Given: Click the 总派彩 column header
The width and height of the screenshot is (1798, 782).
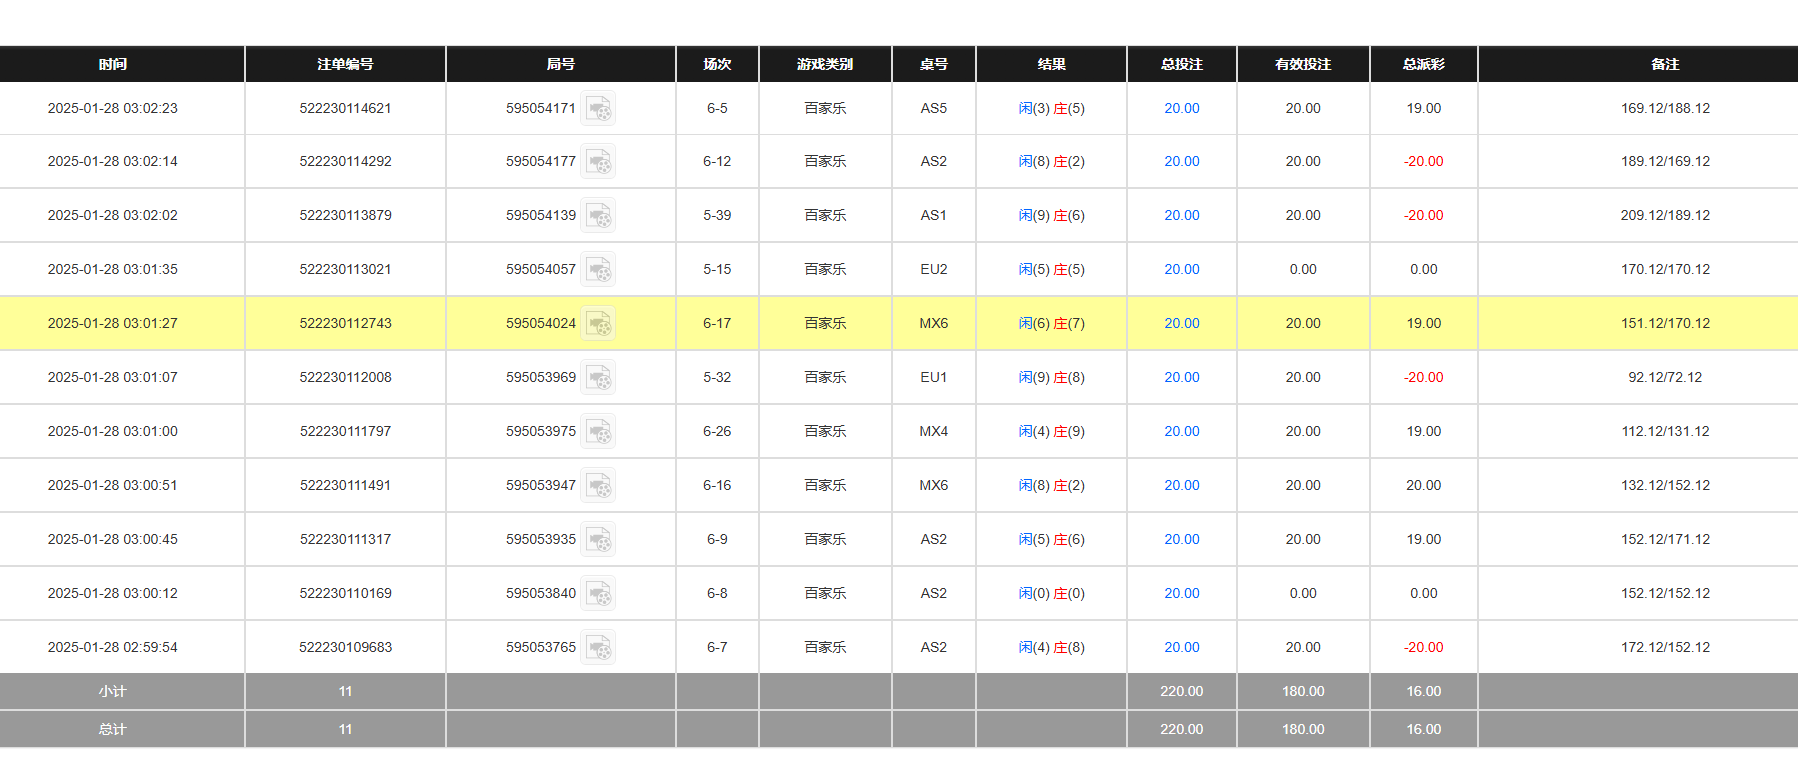Looking at the screenshot, I should 1423,64.
